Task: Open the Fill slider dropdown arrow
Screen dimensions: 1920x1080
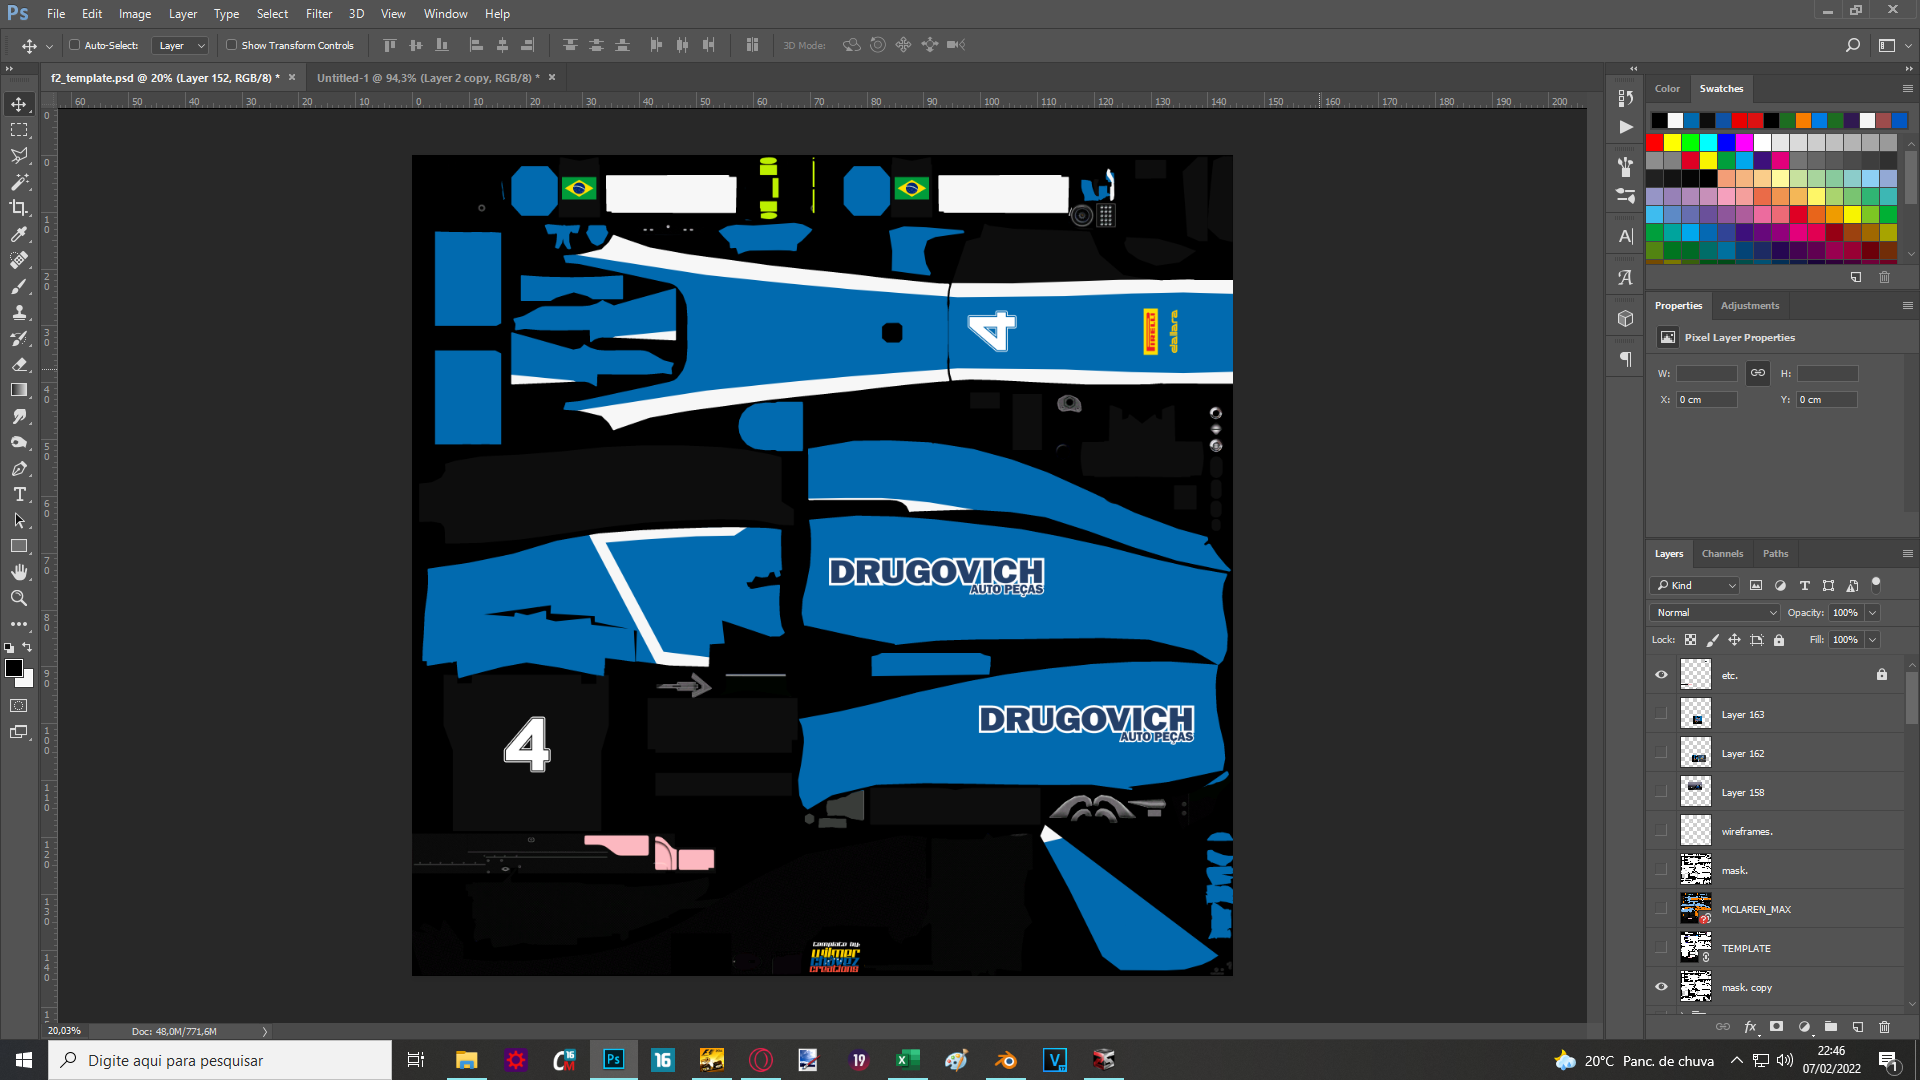Action: (1872, 639)
